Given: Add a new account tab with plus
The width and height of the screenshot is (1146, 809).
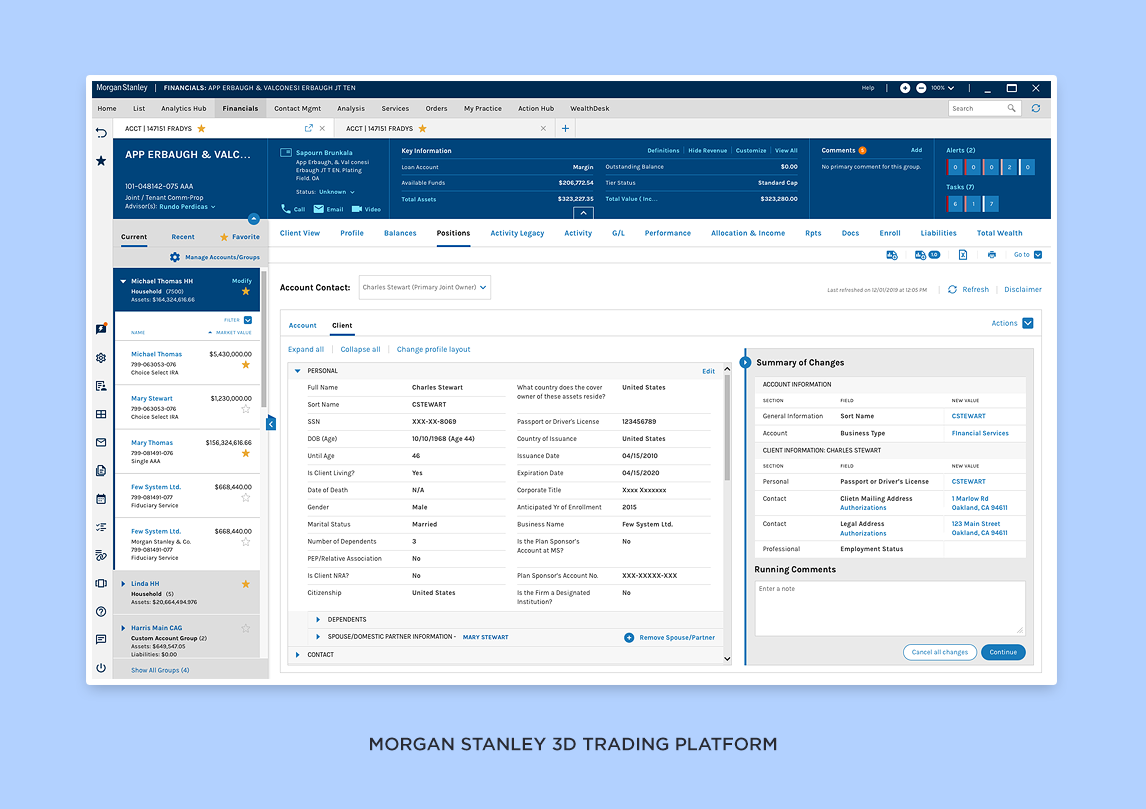Looking at the screenshot, I should 565,129.
